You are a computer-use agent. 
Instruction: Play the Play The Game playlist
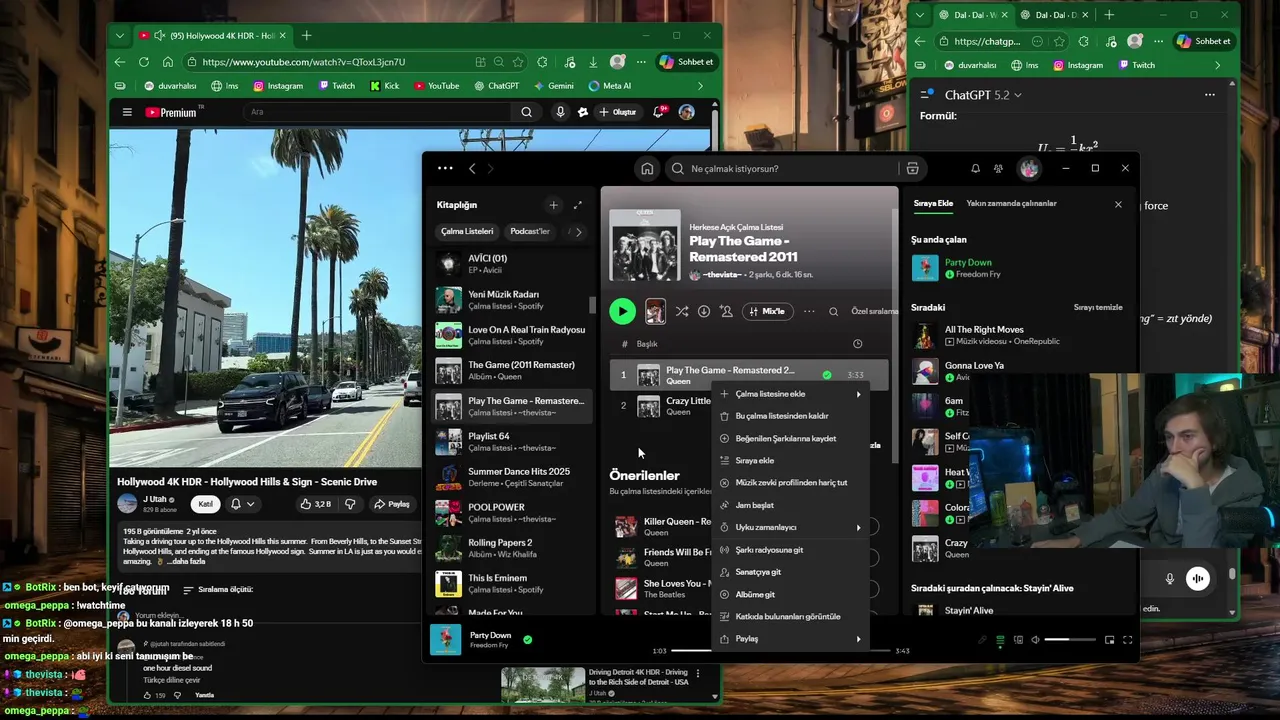tap(622, 311)
